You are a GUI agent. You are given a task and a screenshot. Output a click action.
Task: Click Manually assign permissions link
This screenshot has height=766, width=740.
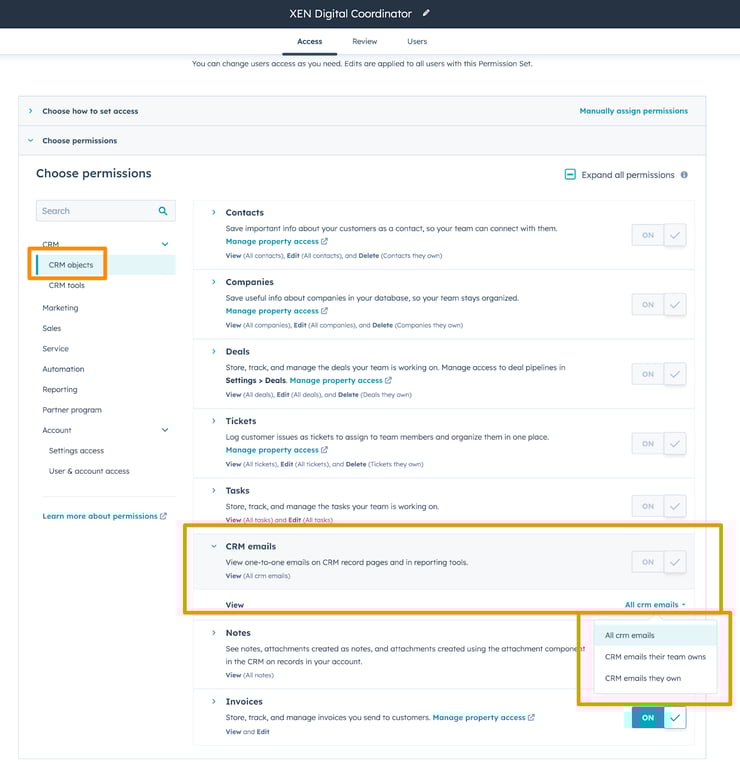[x=634, y=111]
